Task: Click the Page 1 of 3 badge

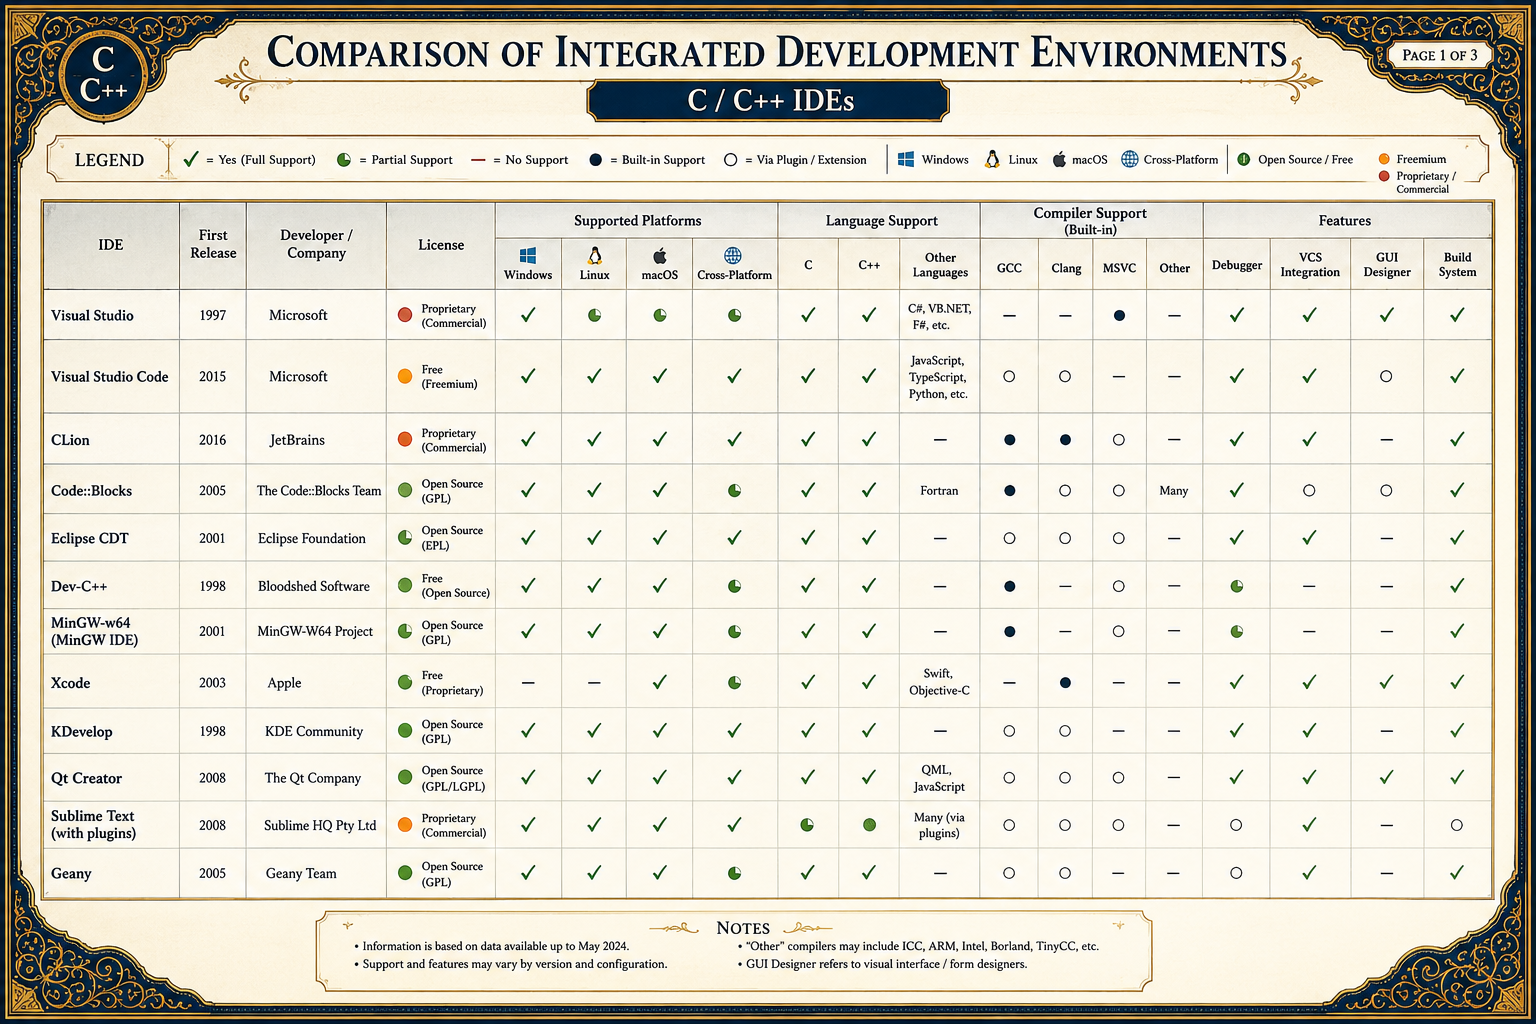Action: tap(1439, 55)
